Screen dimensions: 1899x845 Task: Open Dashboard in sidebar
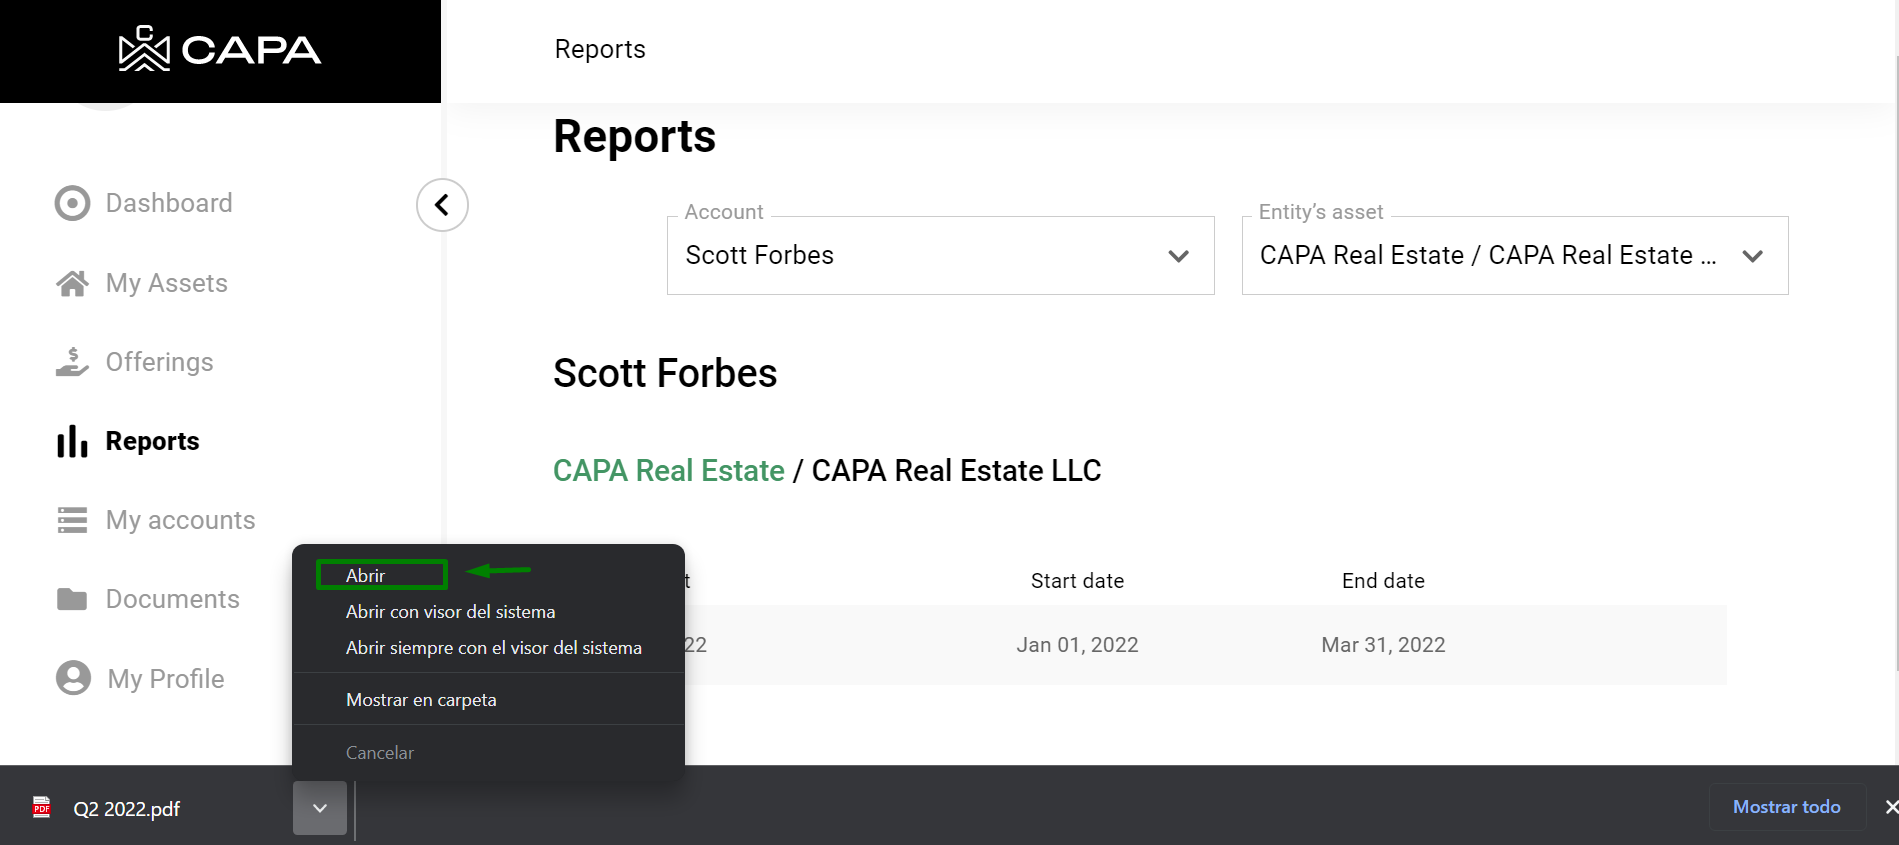tap(169, 203)
